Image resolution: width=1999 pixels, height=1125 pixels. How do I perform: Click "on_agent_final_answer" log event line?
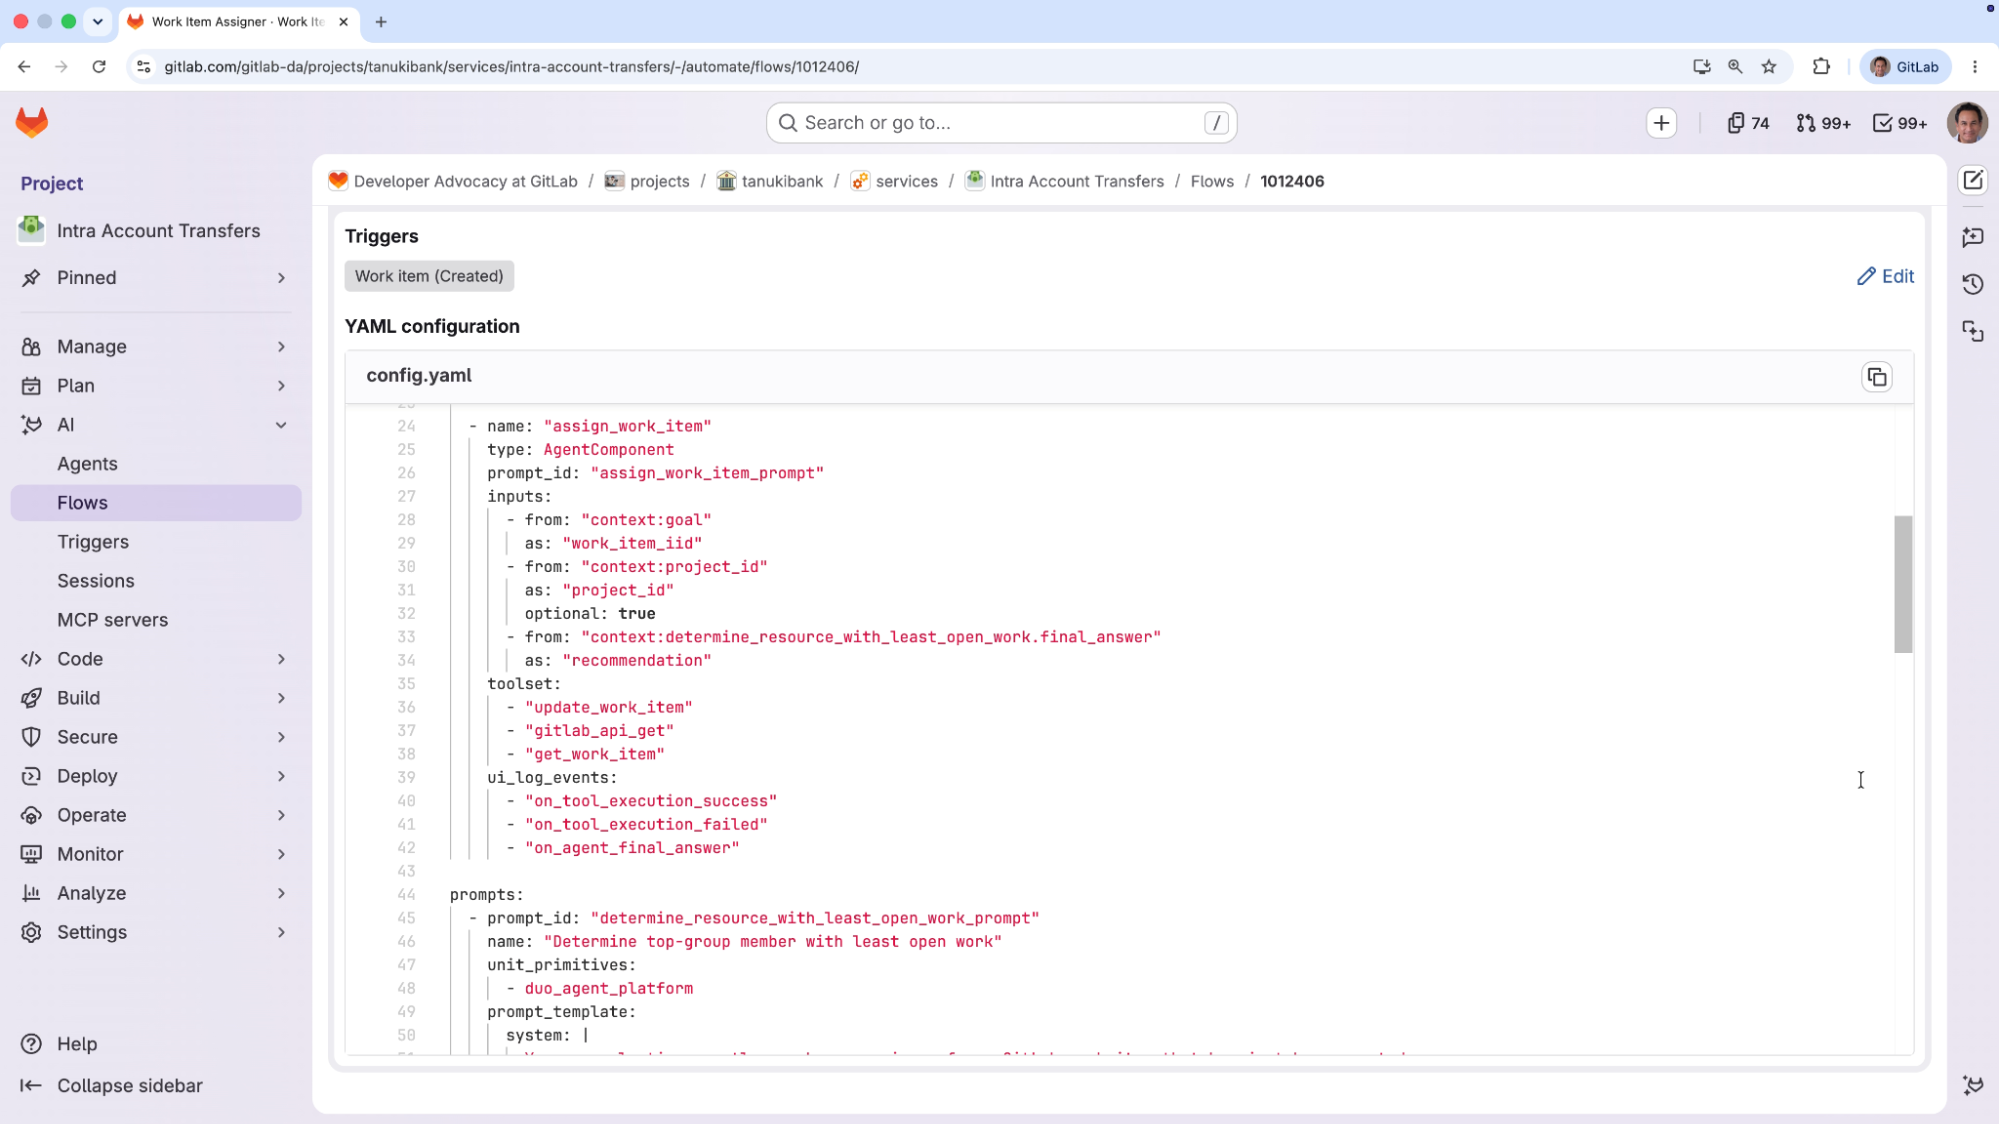pyautogui.click(x=632, y=848)
